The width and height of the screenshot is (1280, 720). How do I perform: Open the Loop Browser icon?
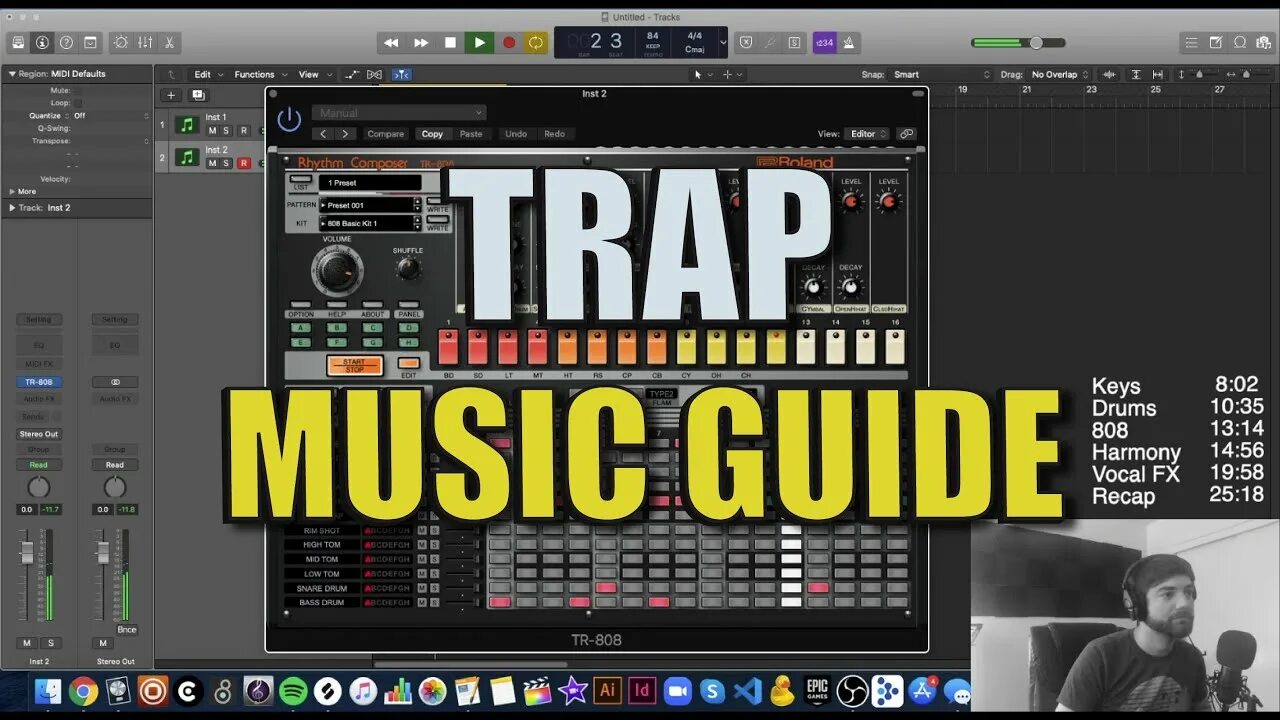click(1240, 42)
